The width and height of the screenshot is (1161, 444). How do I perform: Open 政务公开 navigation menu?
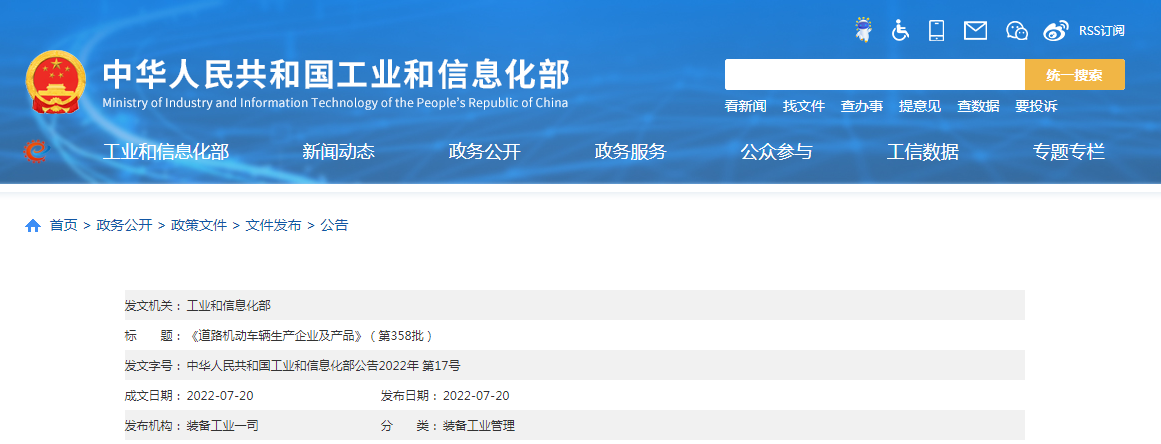[485, 152]
